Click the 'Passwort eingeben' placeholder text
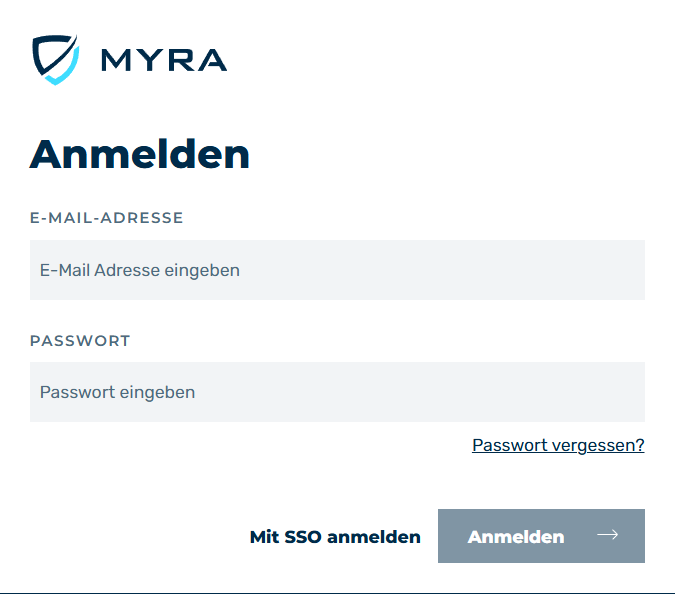The width and height of the screenshot is (675, 594). (x=117, y=393)
